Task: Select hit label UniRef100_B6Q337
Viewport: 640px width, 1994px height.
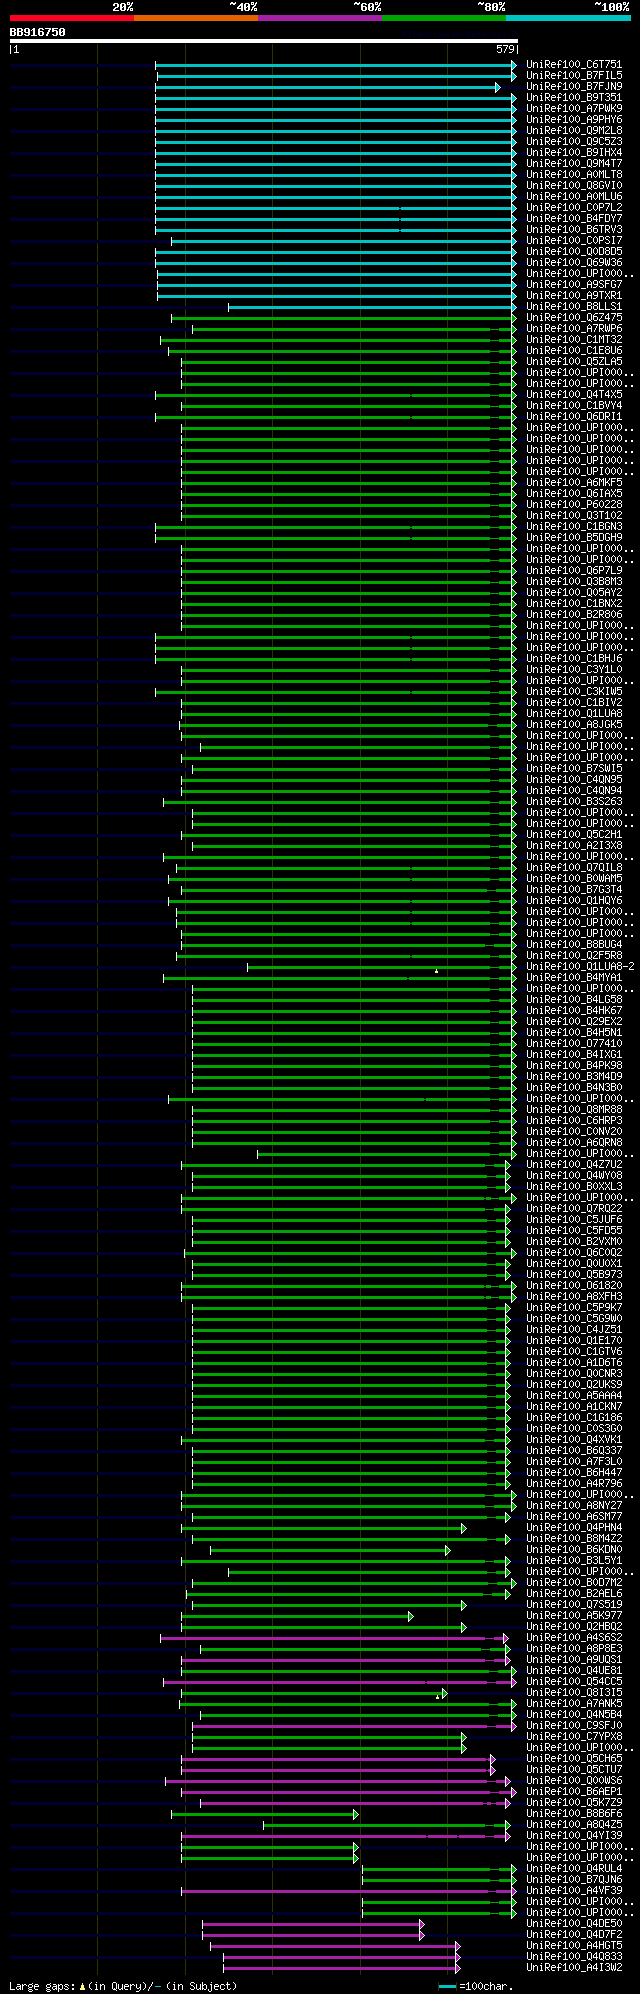Action: point(574,1451)
